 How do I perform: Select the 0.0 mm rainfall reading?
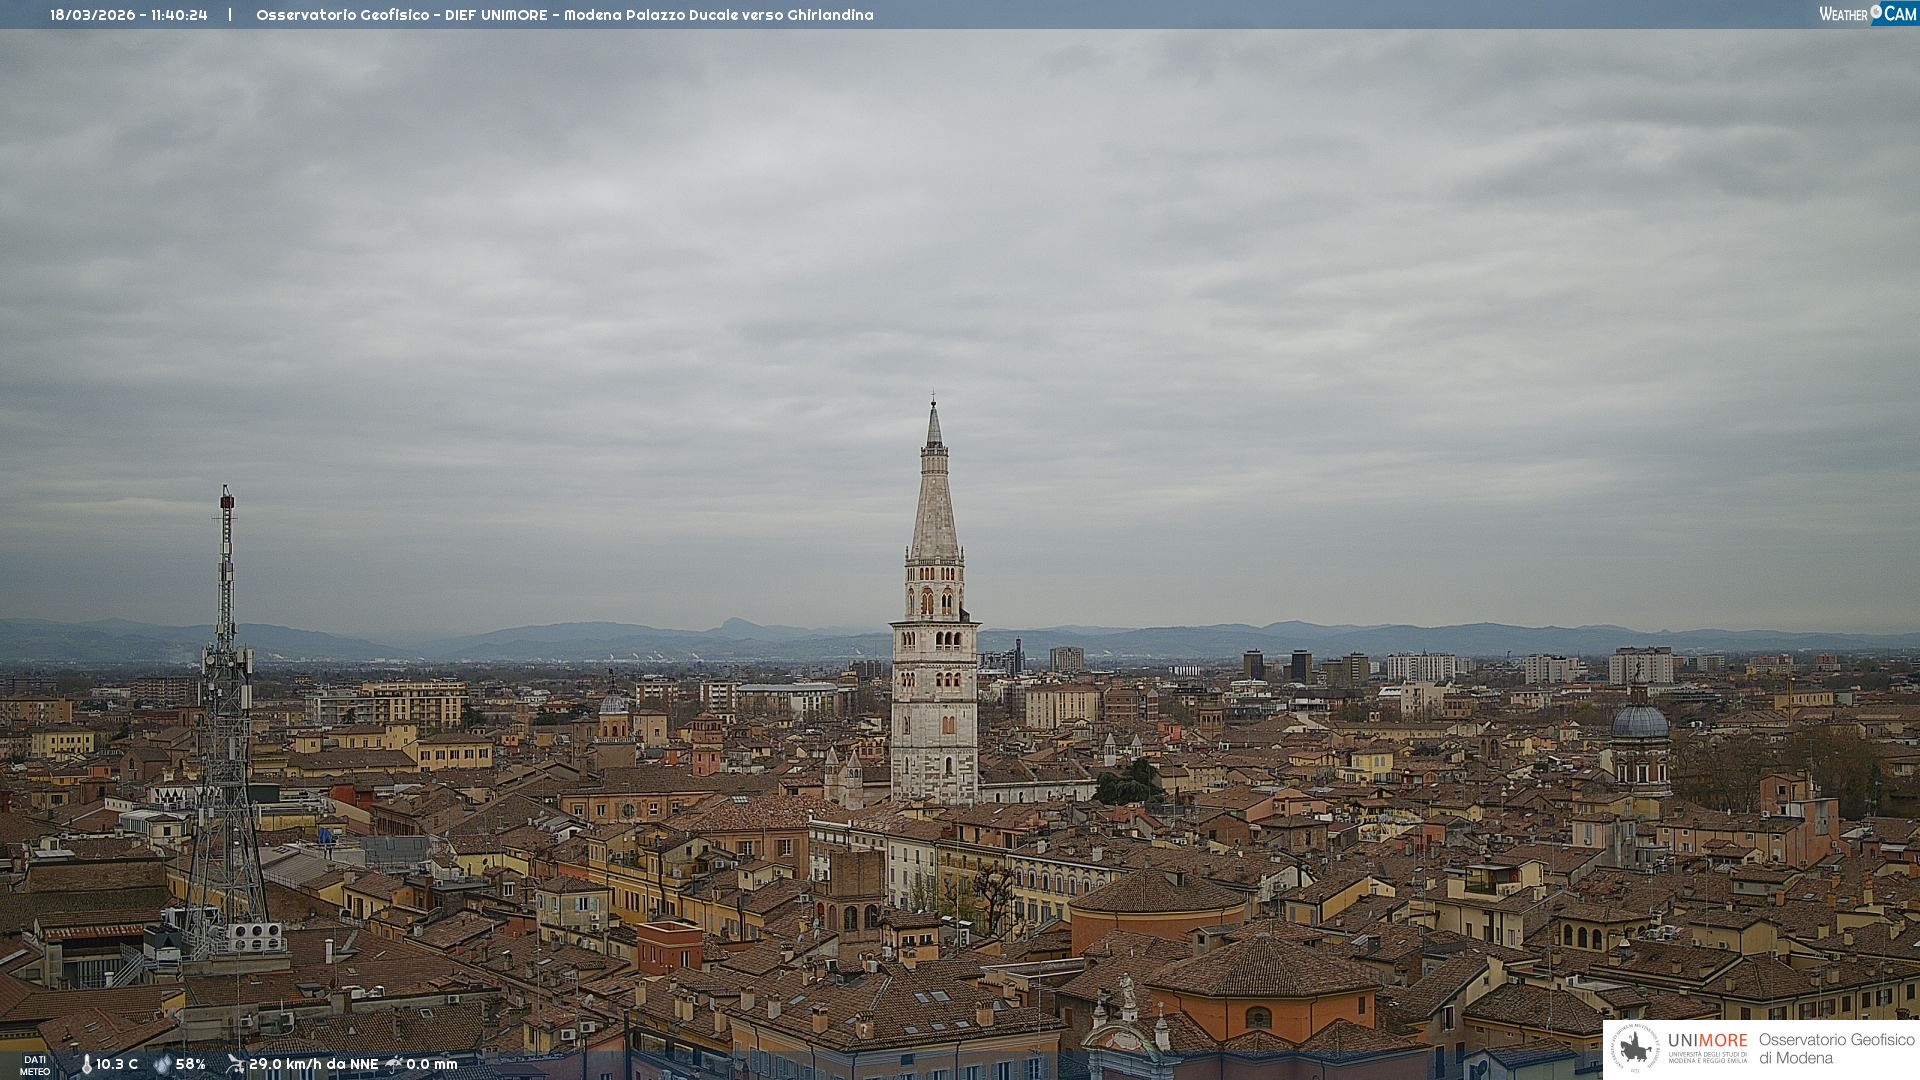tap(431, 1064)
